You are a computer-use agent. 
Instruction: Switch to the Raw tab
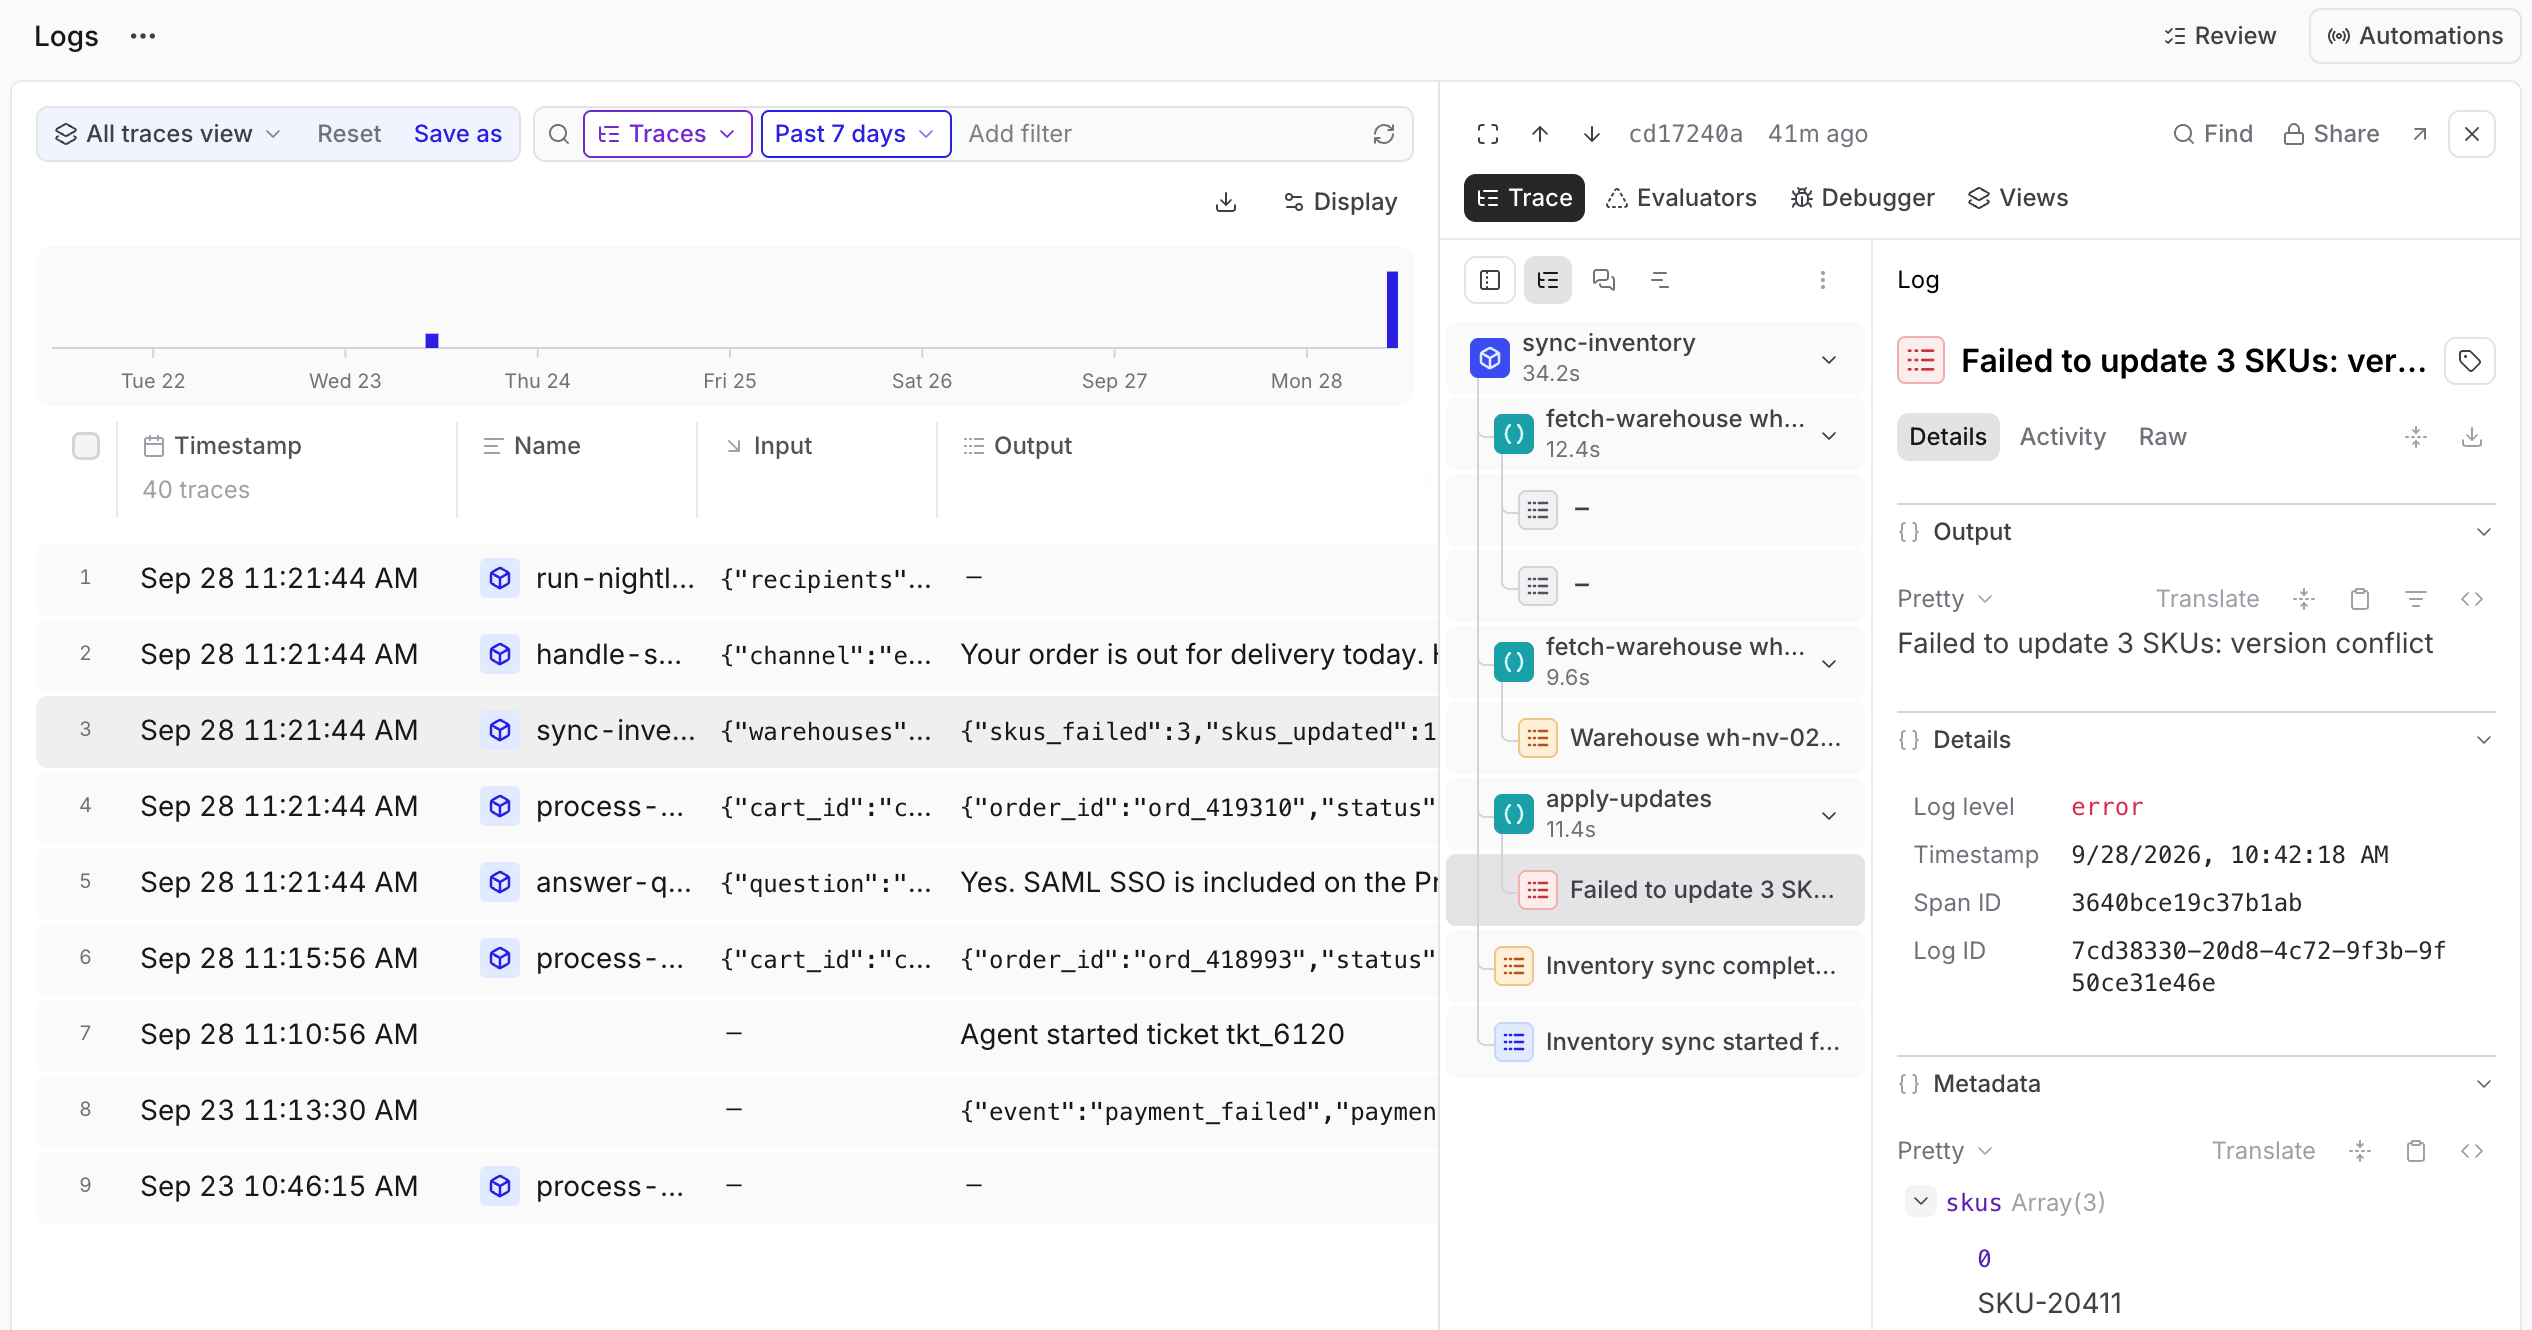pyautogui.click(x=2162, y=437)
